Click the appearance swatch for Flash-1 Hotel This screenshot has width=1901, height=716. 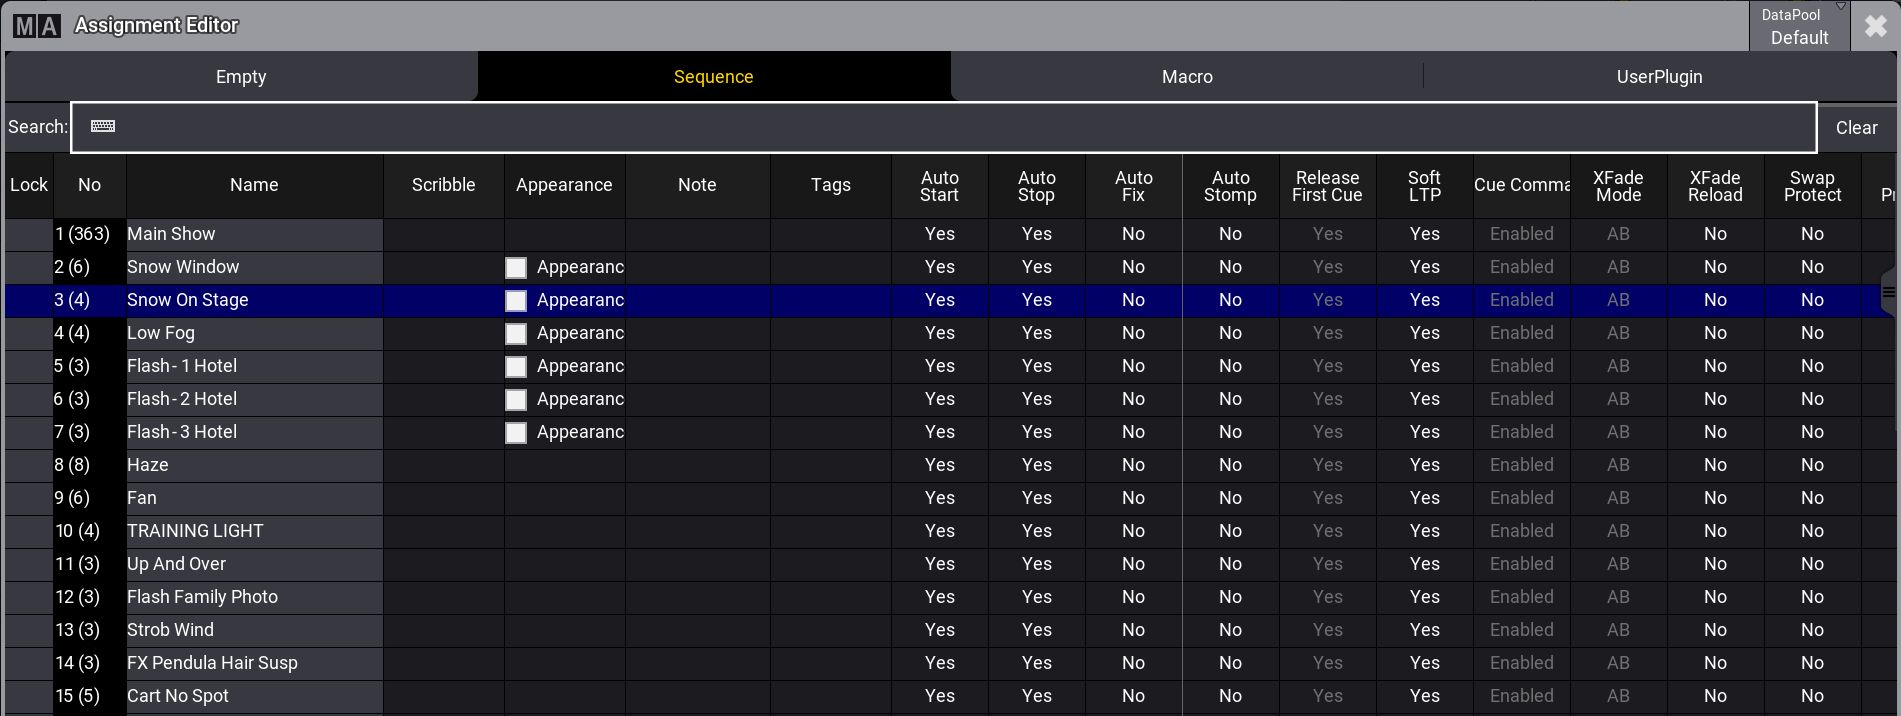coord(516,366)
